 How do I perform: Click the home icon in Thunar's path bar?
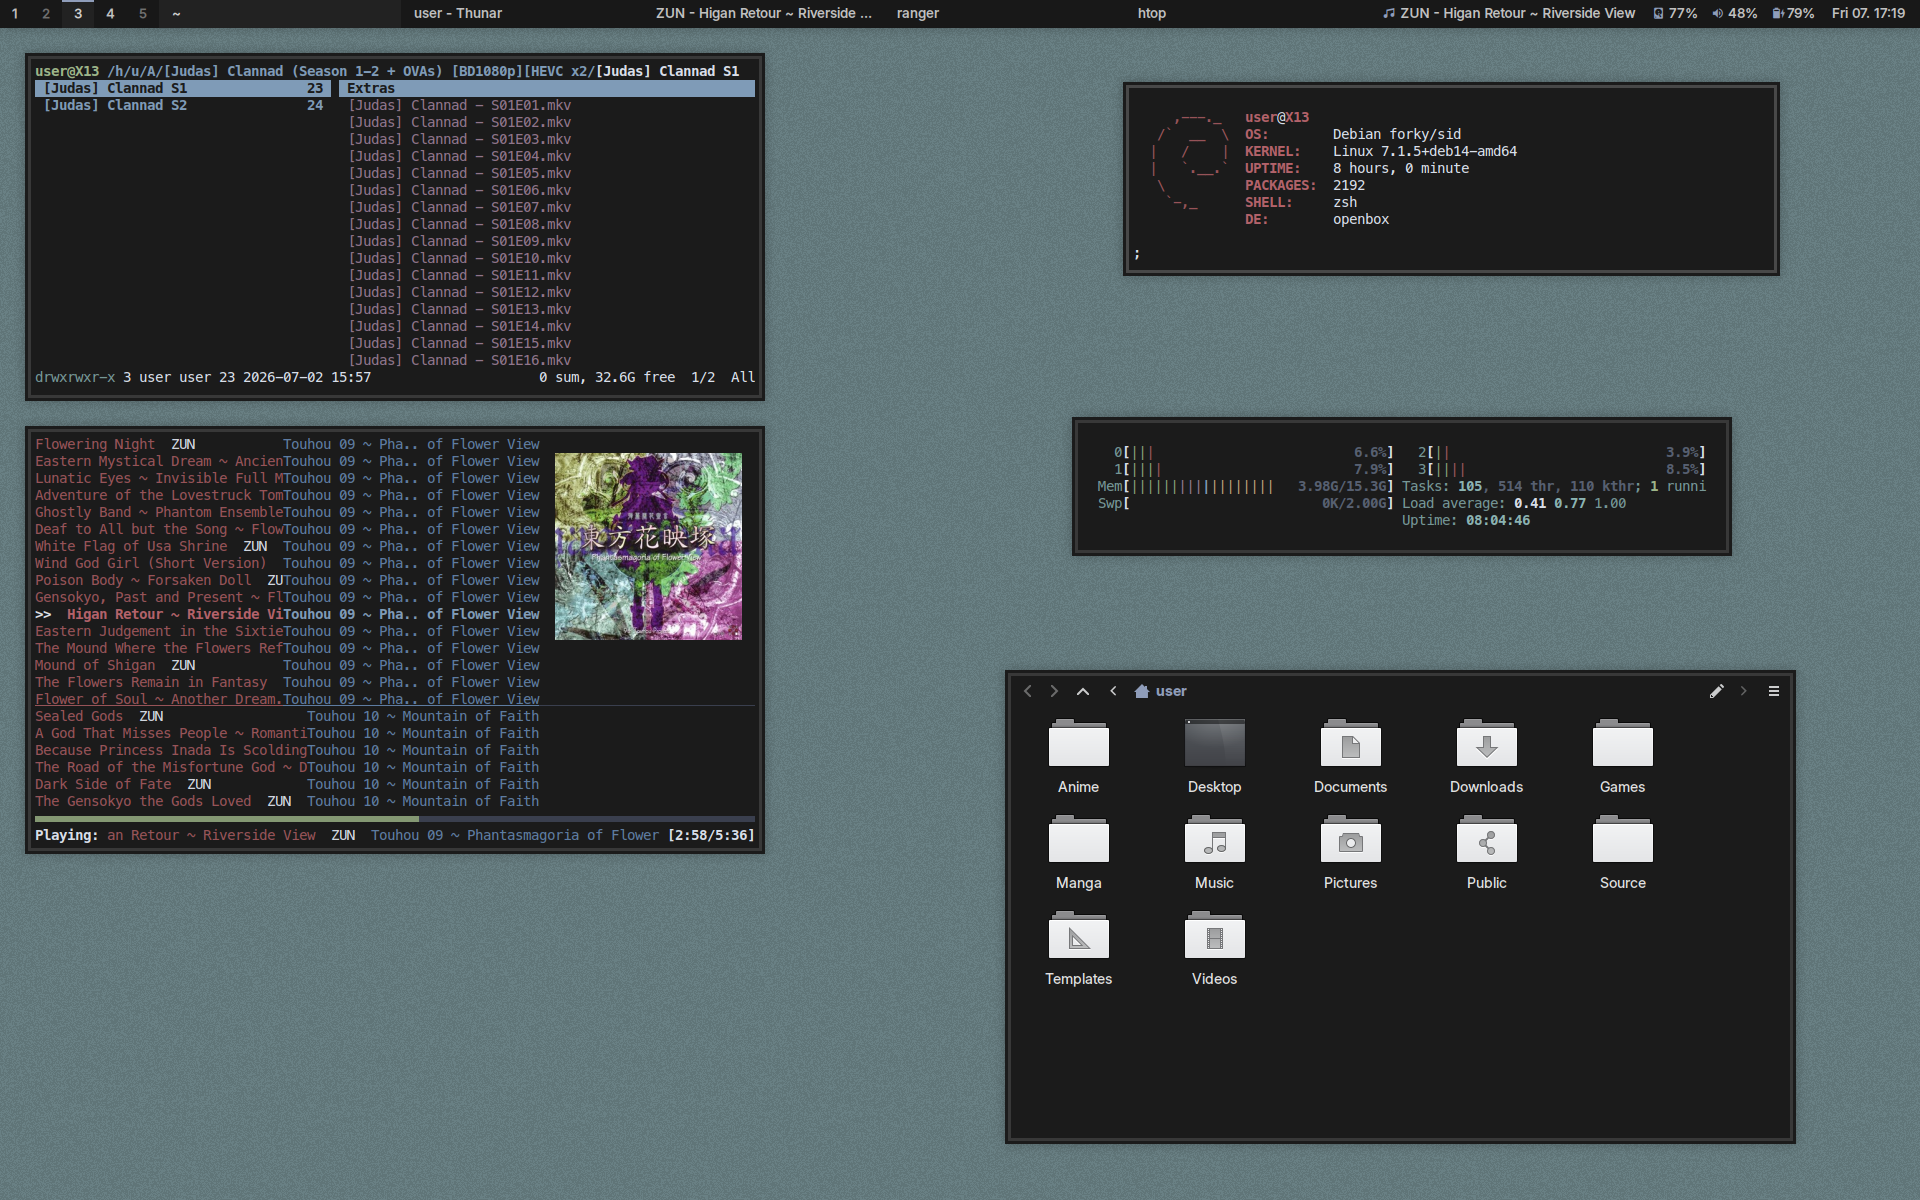pyautogui.click(x=1142, y=691)
